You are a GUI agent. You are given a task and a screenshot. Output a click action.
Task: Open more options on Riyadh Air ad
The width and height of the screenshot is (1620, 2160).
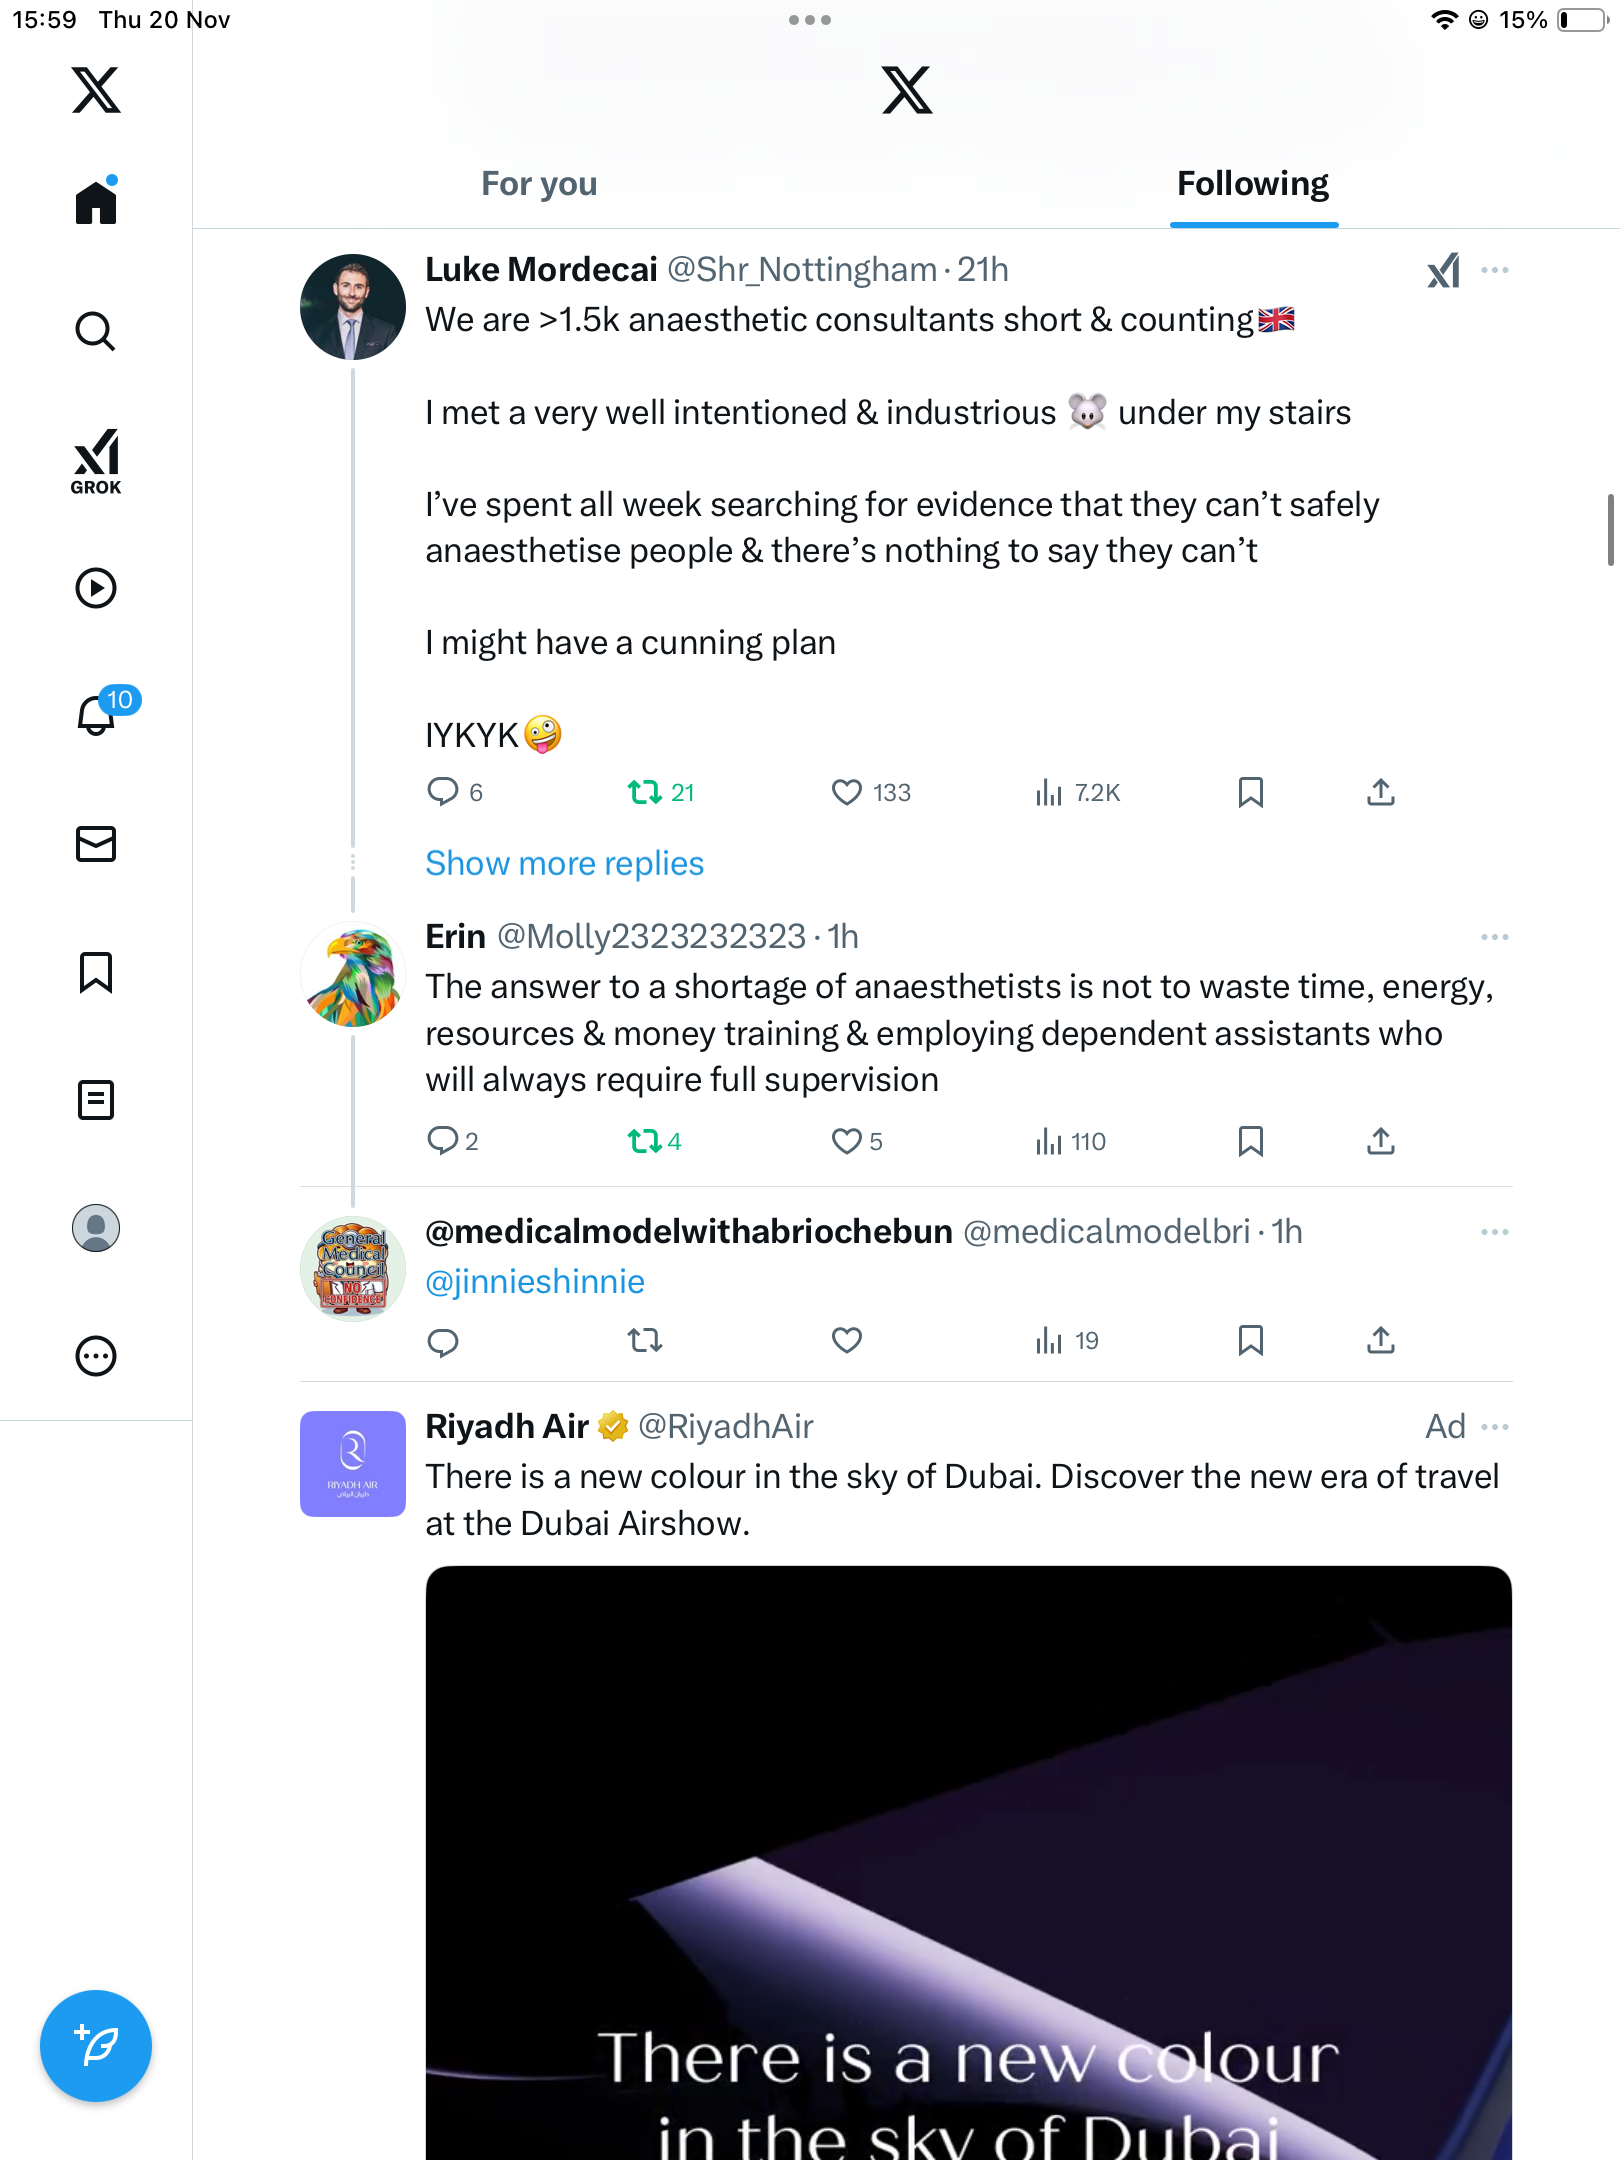(x=1495, y=1427)
